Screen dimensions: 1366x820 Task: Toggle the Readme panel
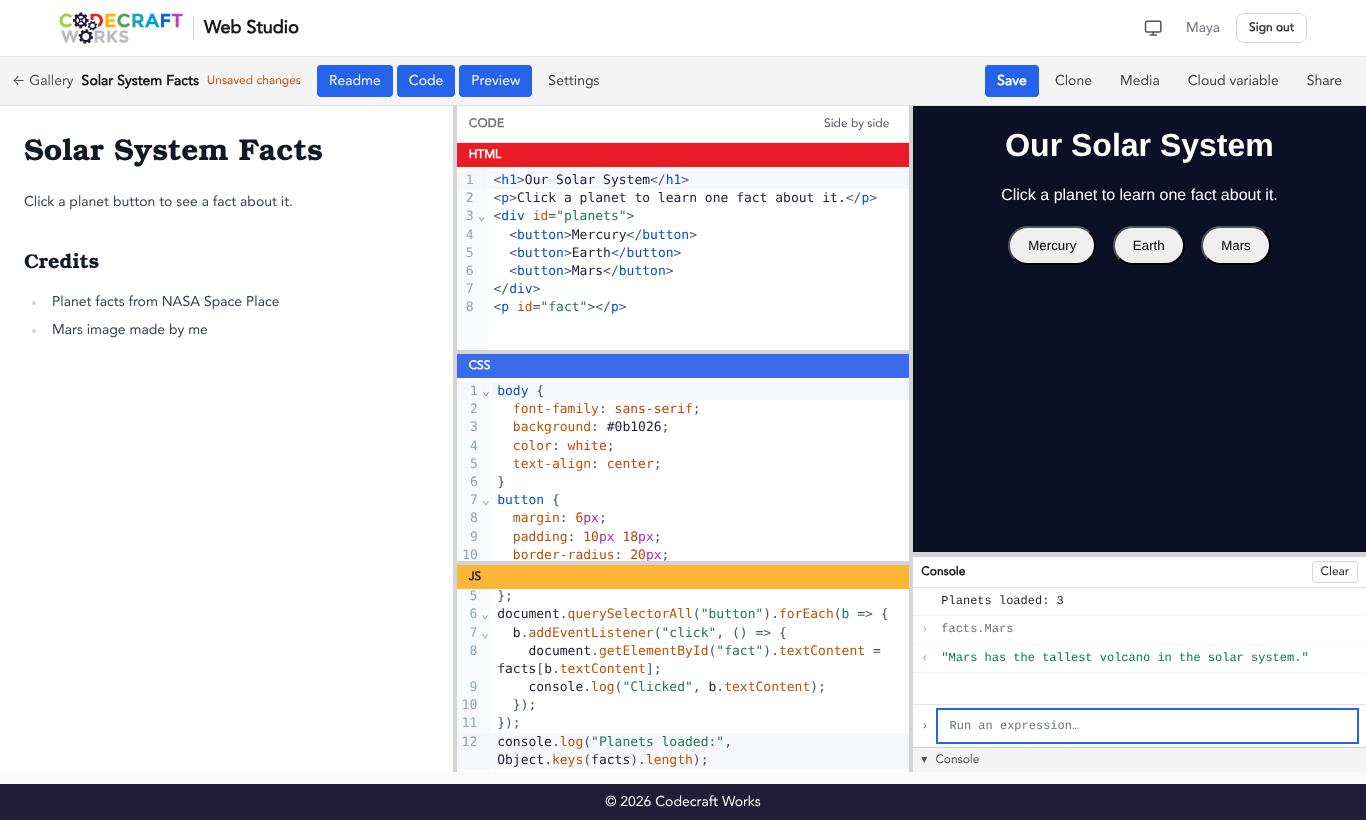[x=355, y=81]
